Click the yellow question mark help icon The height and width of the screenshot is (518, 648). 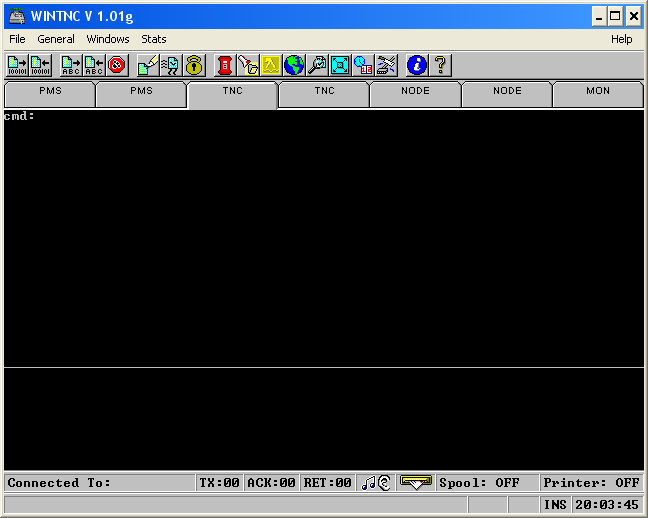tap(440, 65)
